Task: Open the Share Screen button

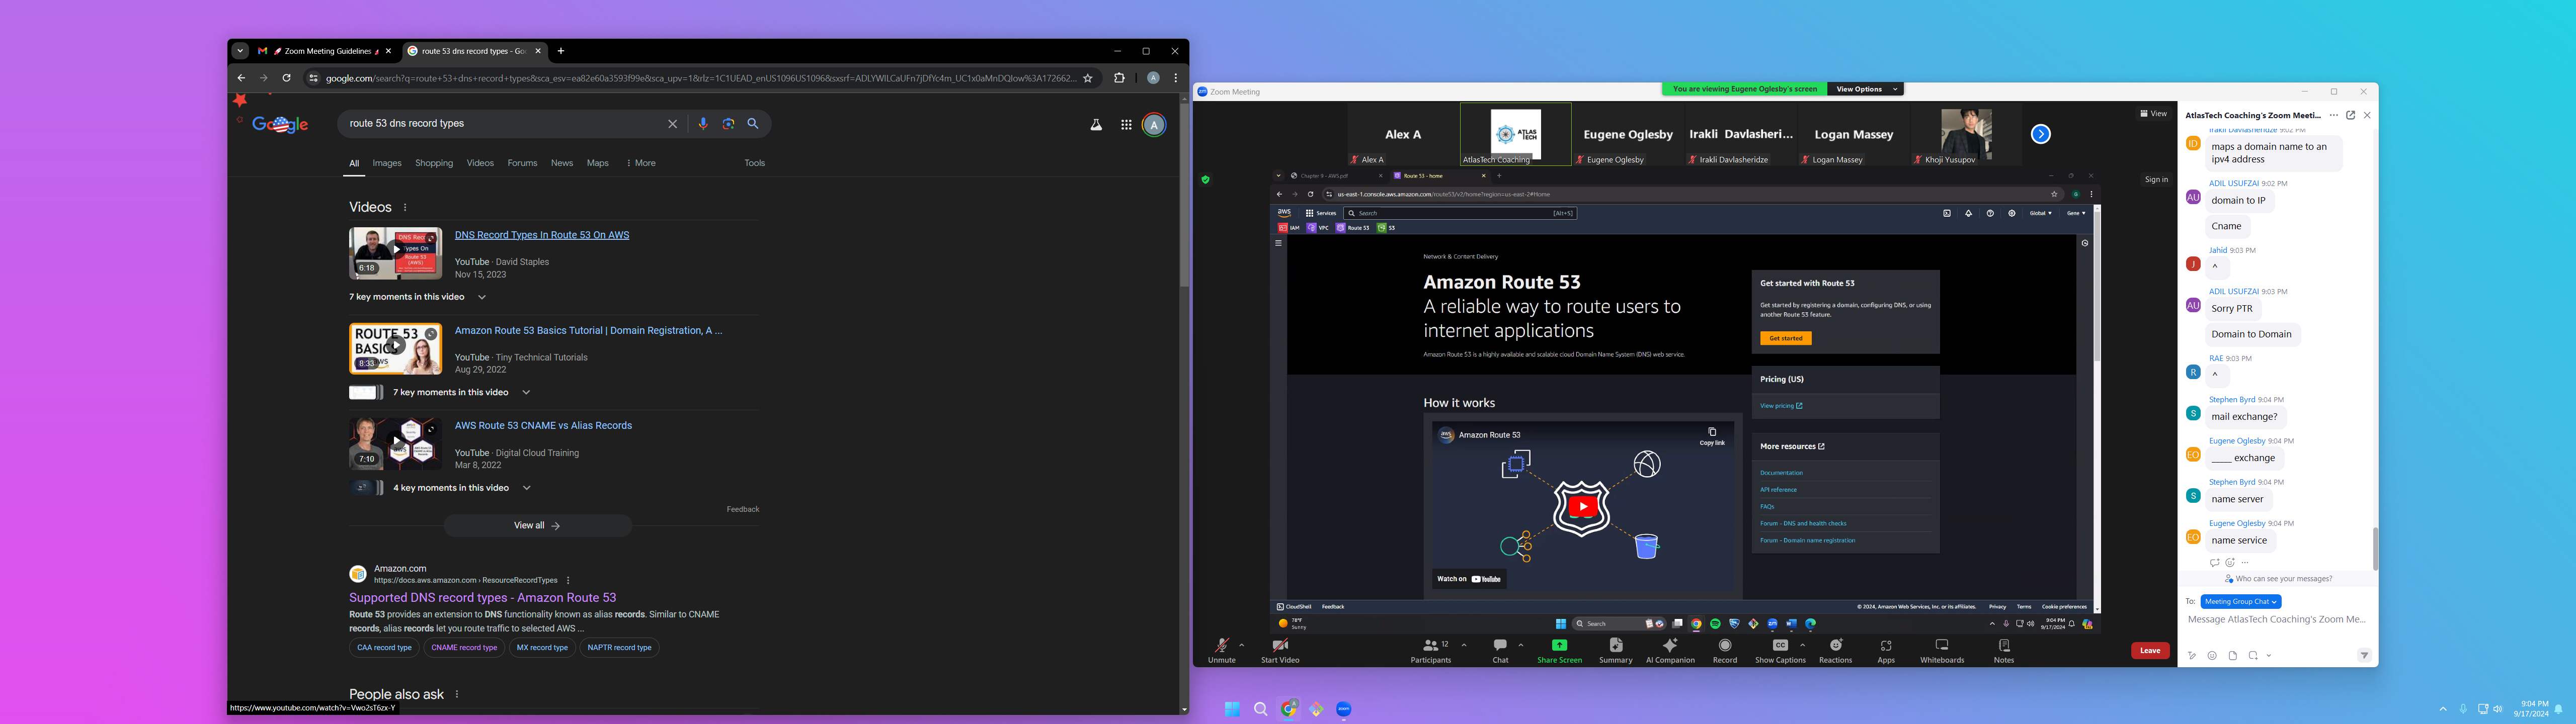Action: pyautogui.click(x=1559, y=647)
